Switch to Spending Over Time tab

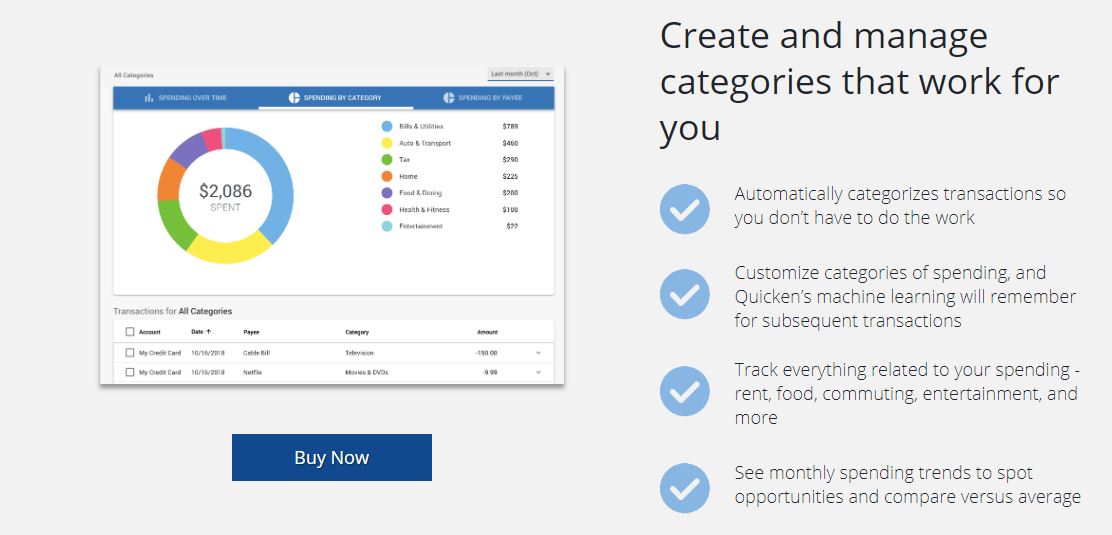coord(186,98)
